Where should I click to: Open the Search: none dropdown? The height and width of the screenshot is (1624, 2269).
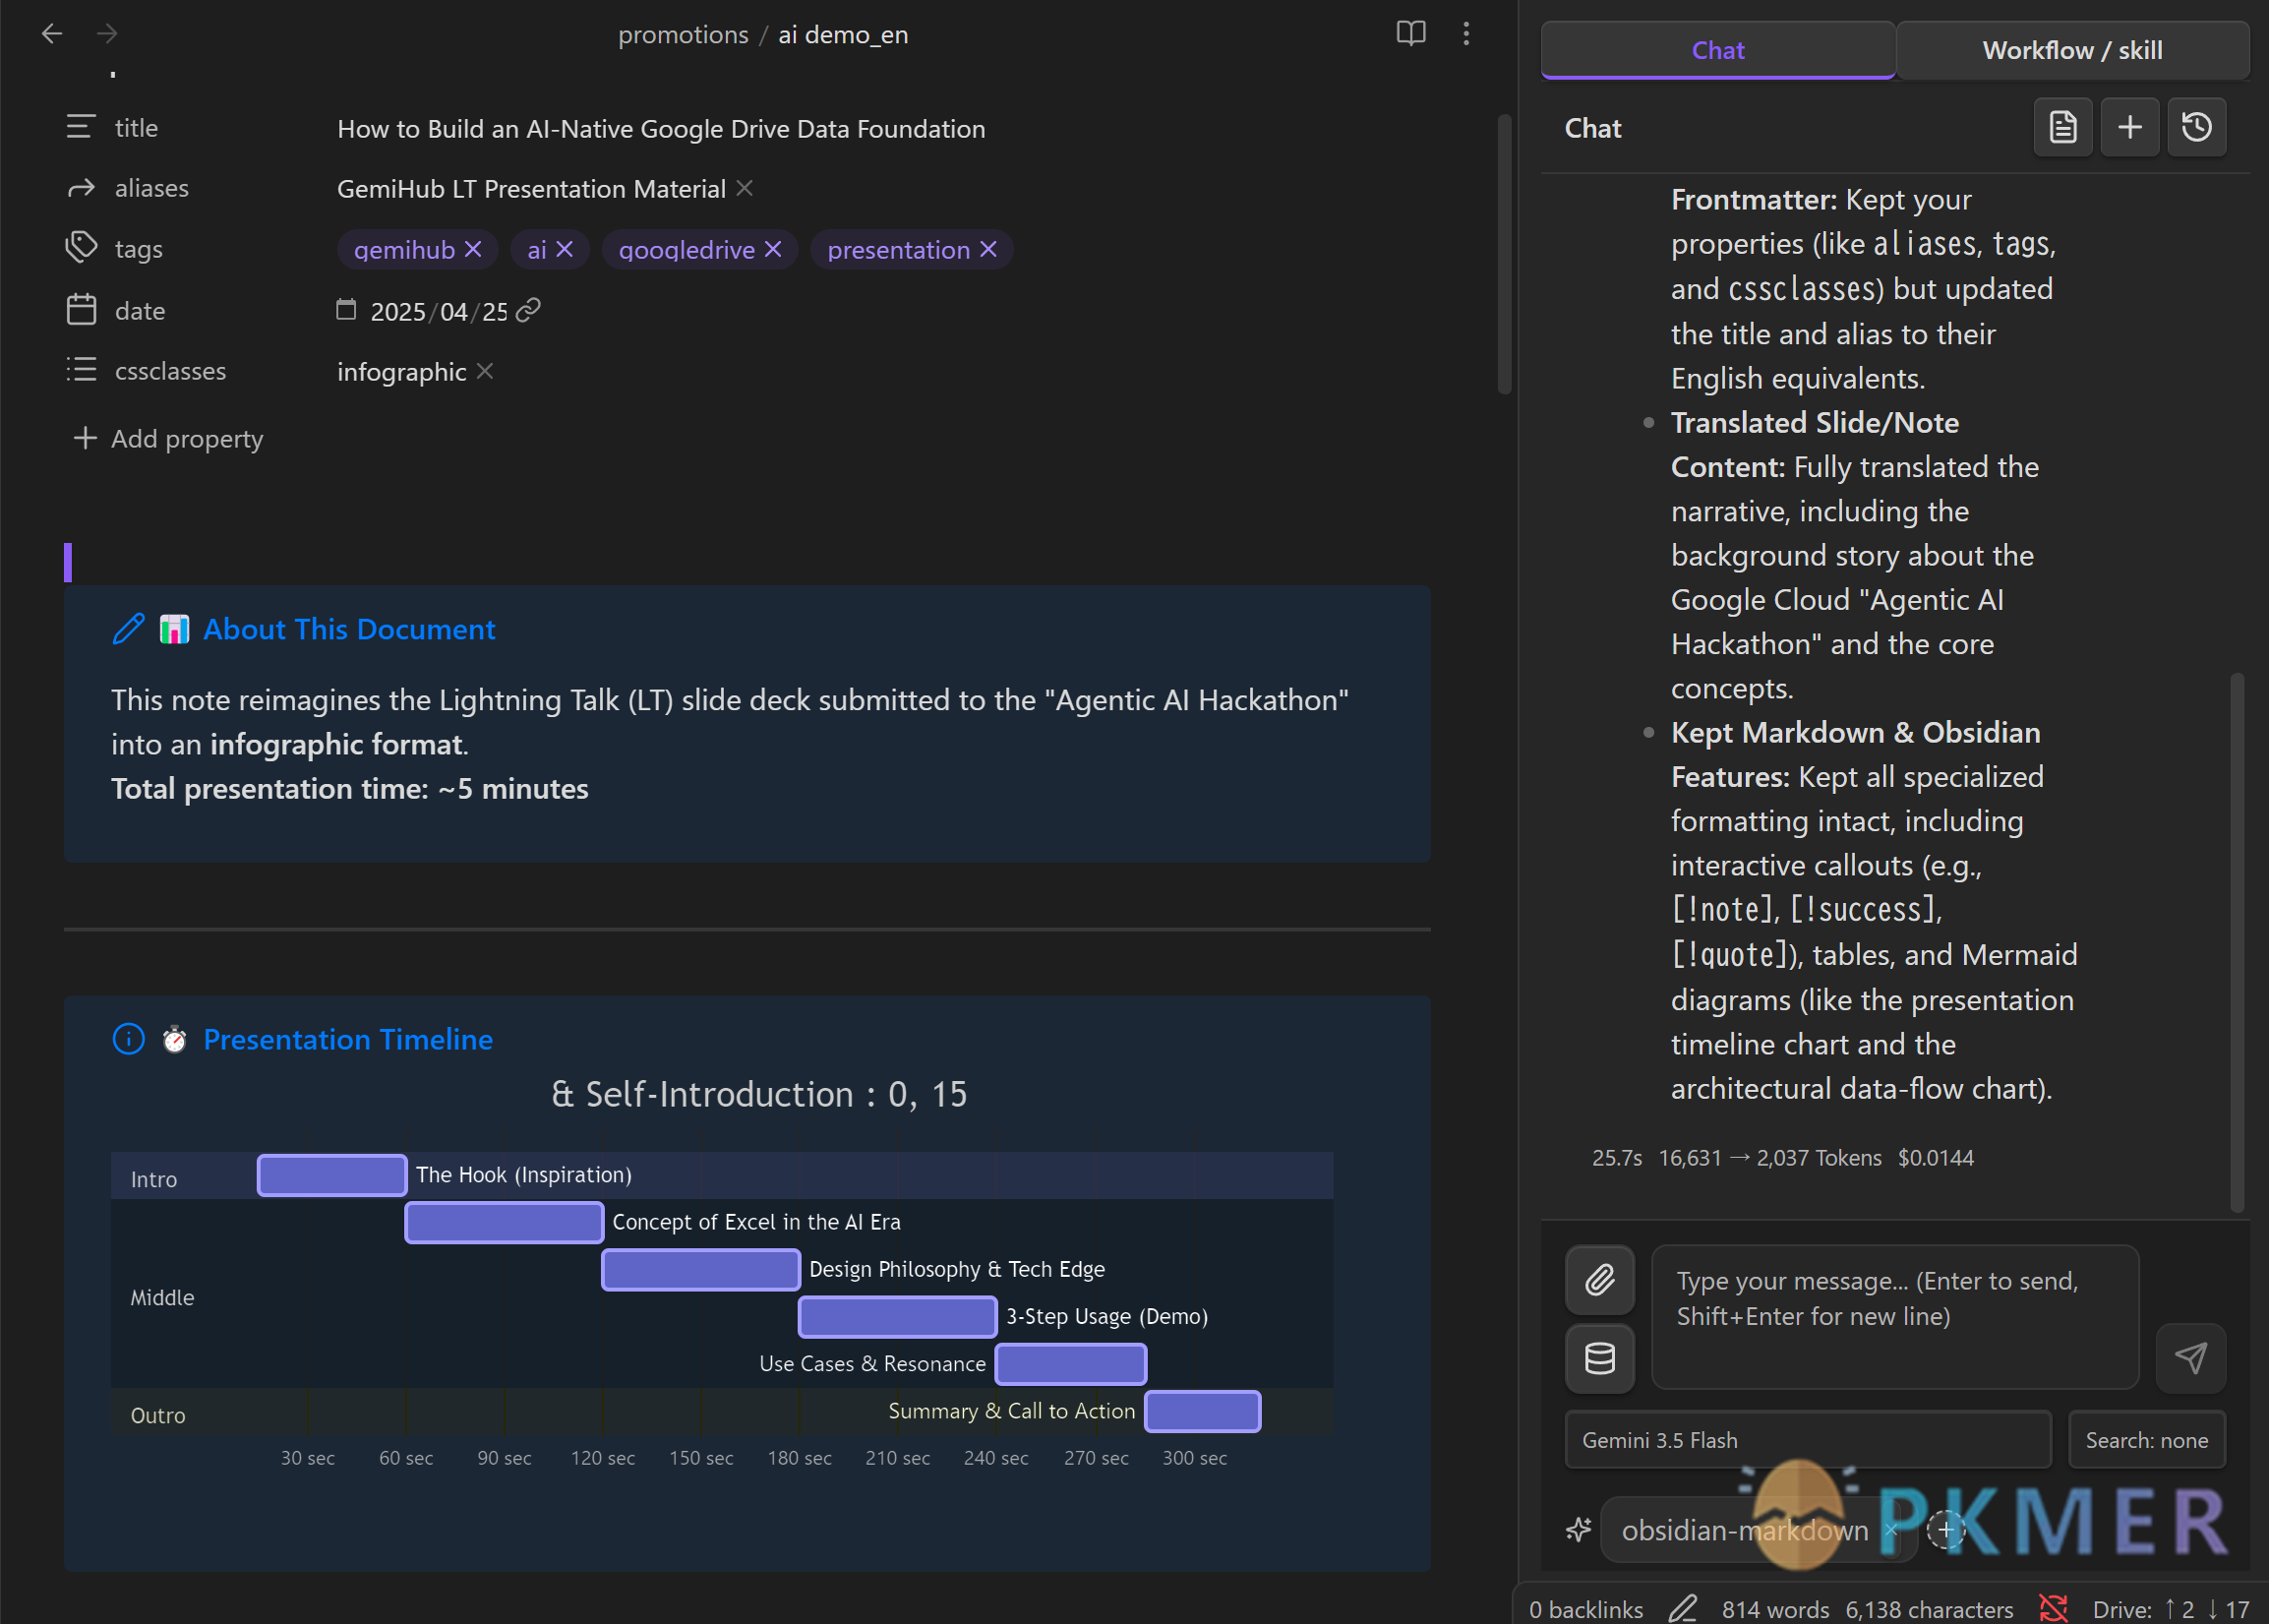click(2146, 1440)
